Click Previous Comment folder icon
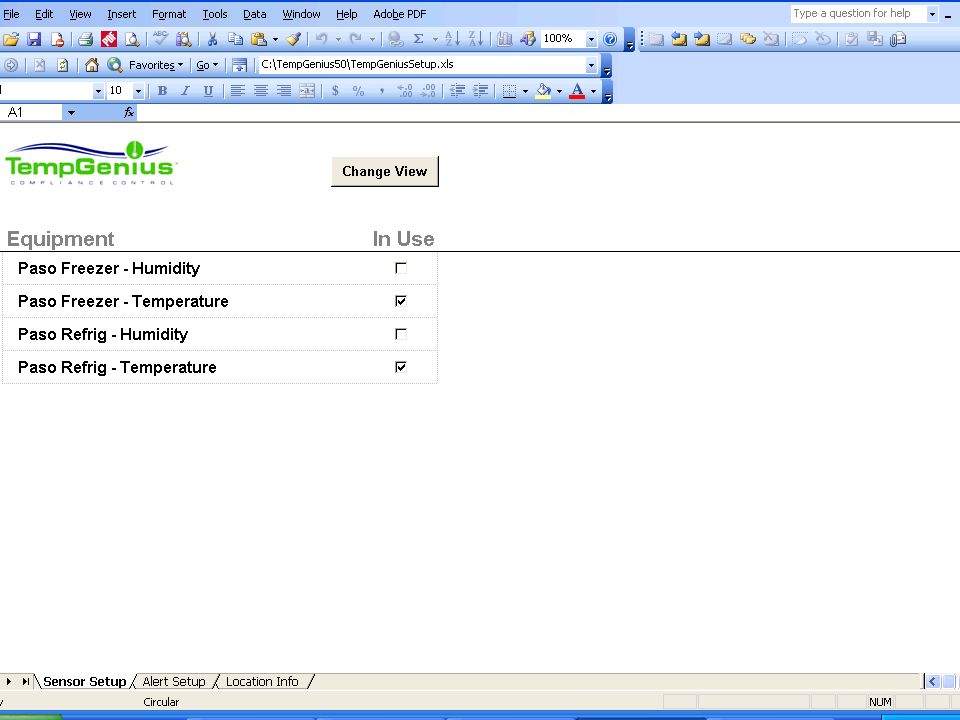 678,39
